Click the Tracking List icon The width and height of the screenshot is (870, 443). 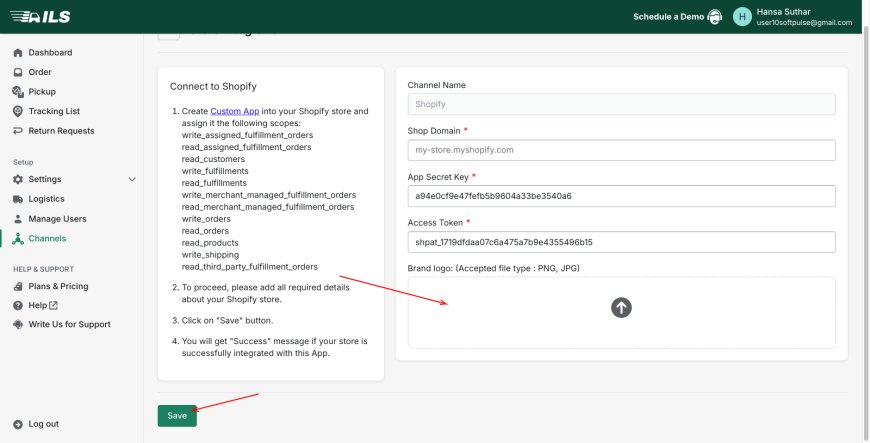(18, 111)
